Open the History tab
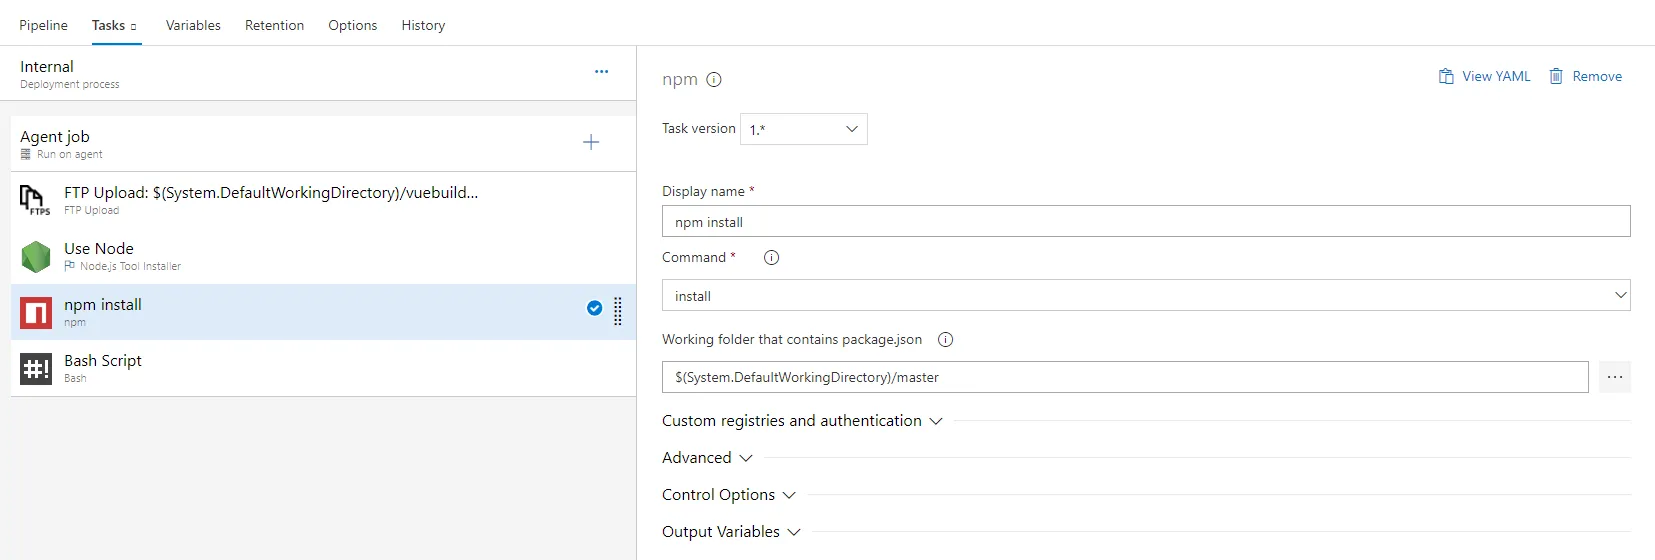 point(423,25)
